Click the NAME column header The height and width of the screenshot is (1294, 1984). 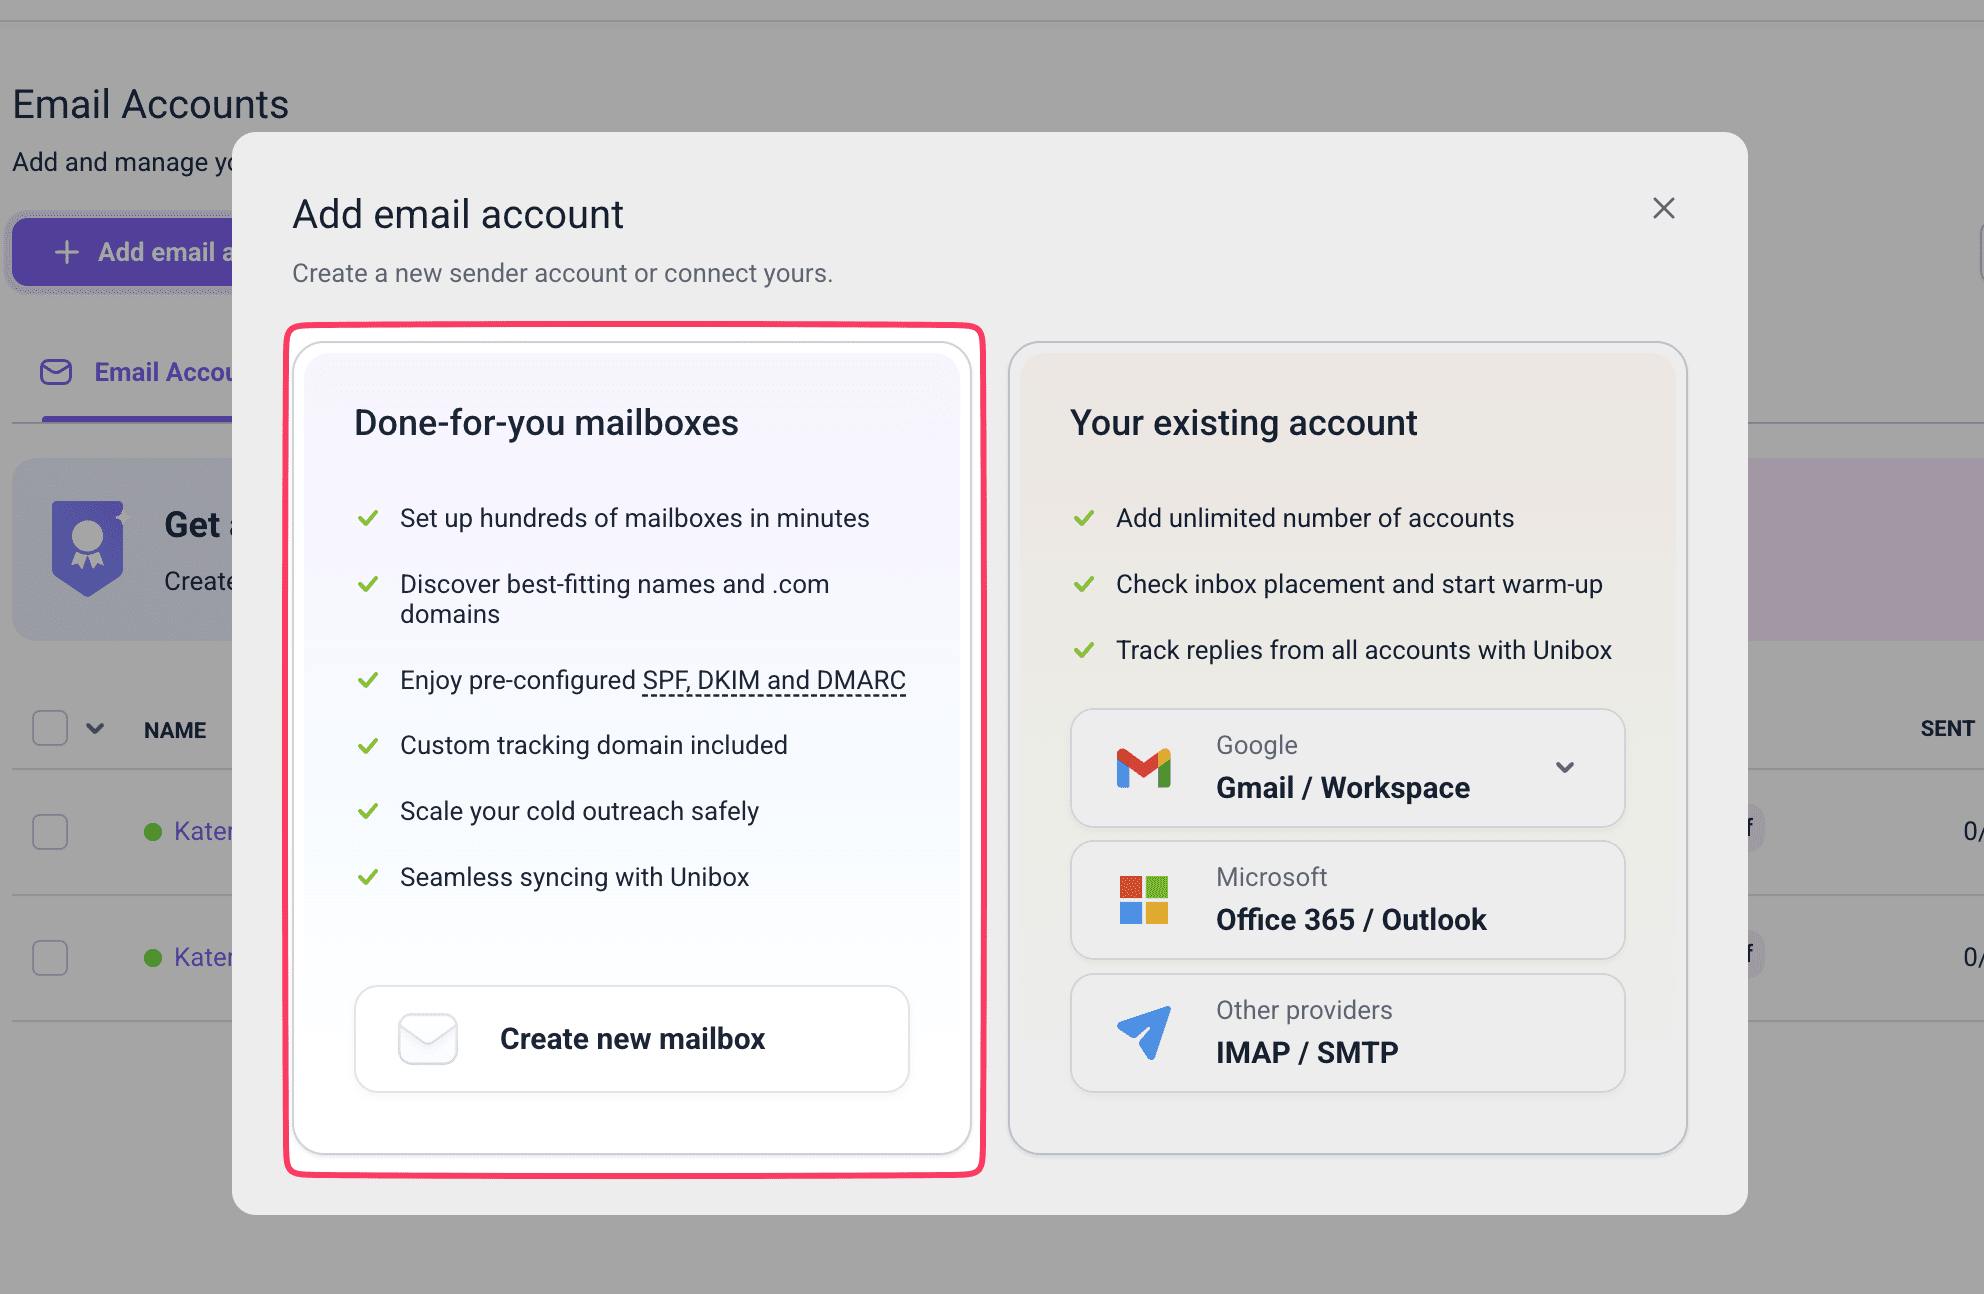(175, 730)
